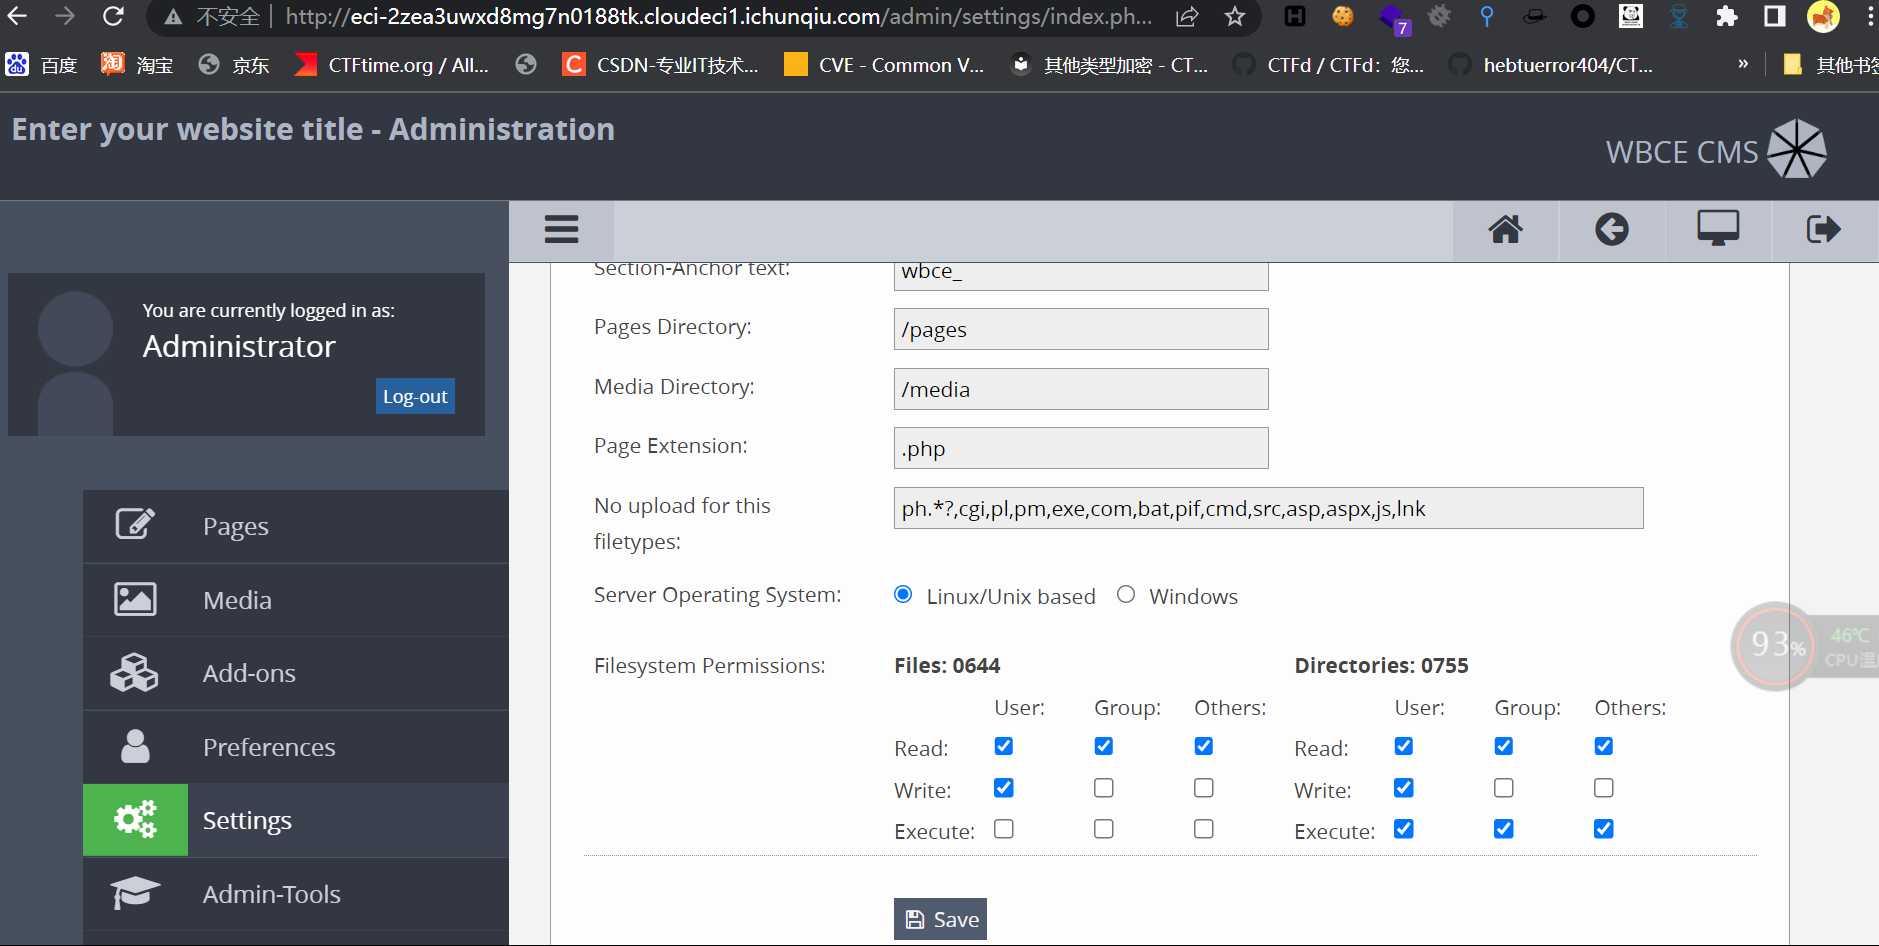
Task: Open the browser extensions puzzle icon
Action: pos(1727,17)
